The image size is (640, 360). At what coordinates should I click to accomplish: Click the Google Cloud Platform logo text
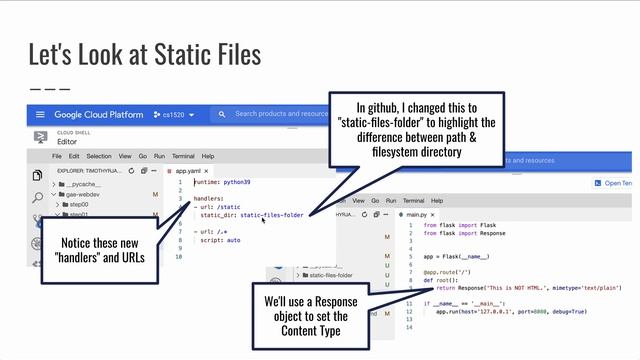coord(99,115)
